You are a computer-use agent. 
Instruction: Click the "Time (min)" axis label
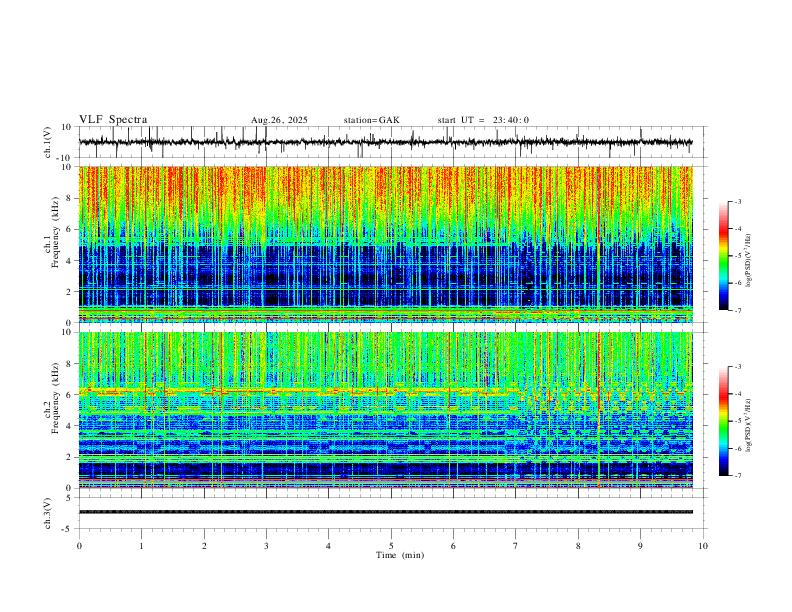point(400,555)
